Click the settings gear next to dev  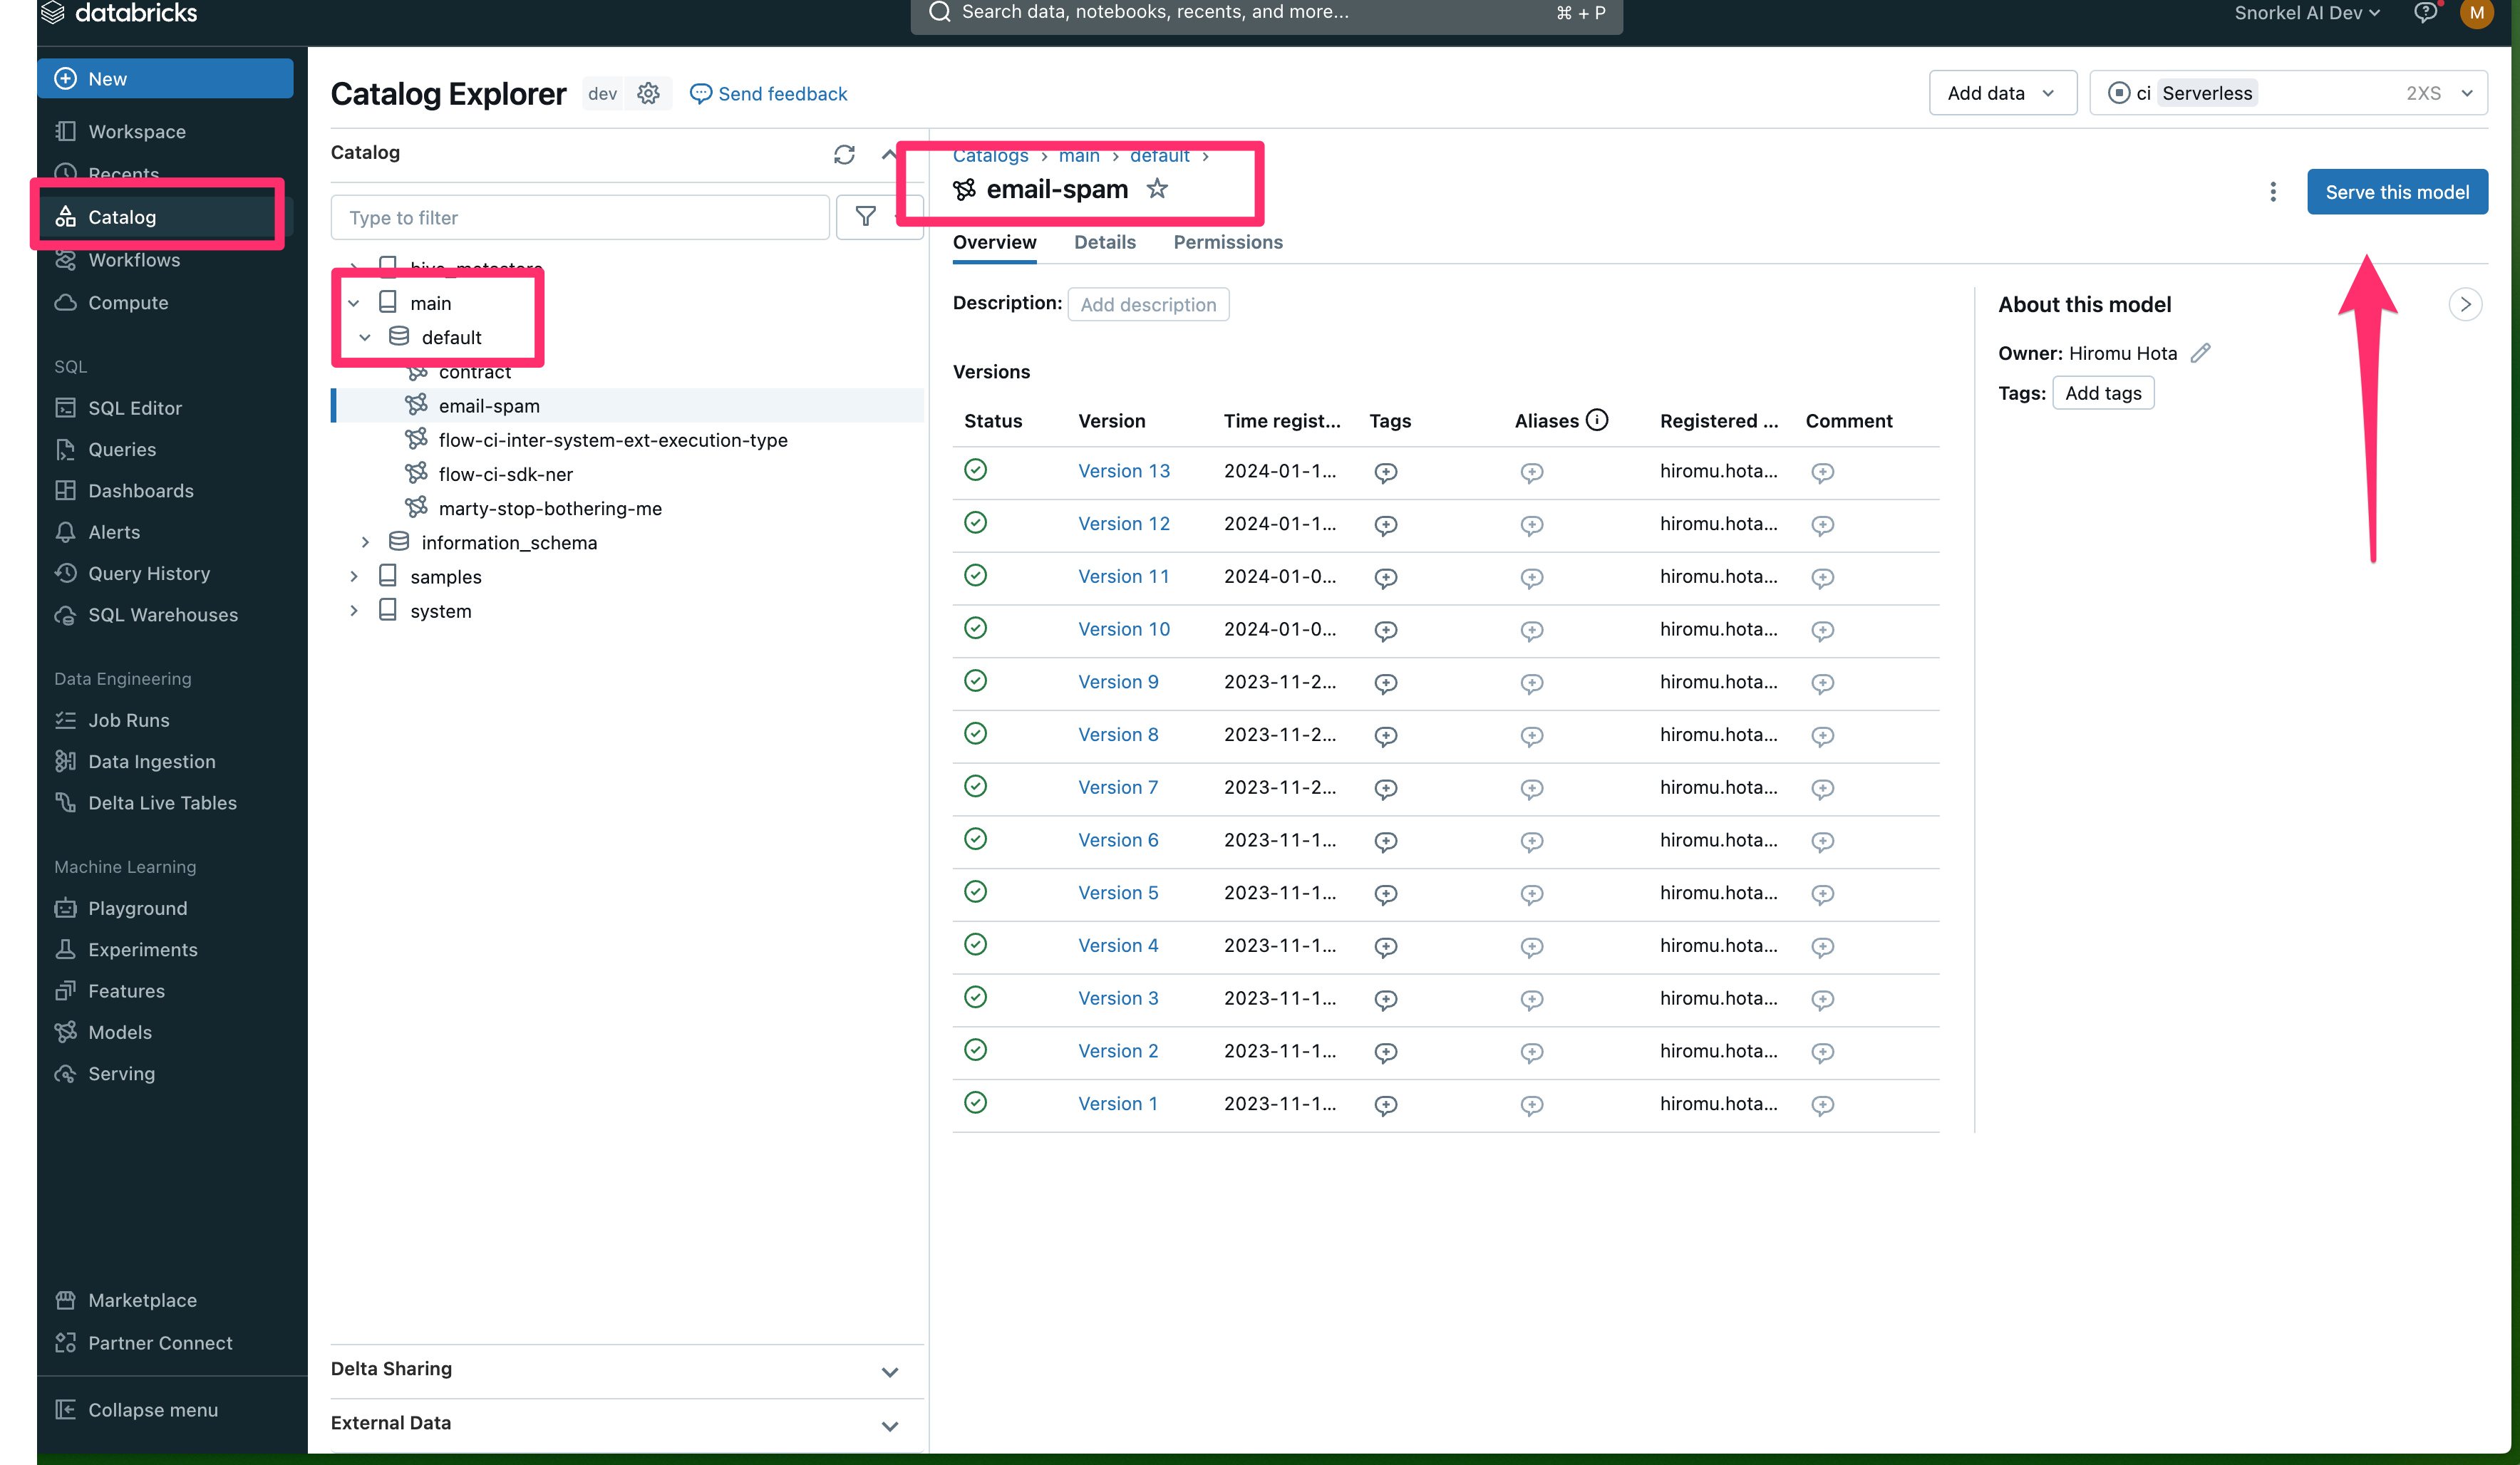coord(649,93)
